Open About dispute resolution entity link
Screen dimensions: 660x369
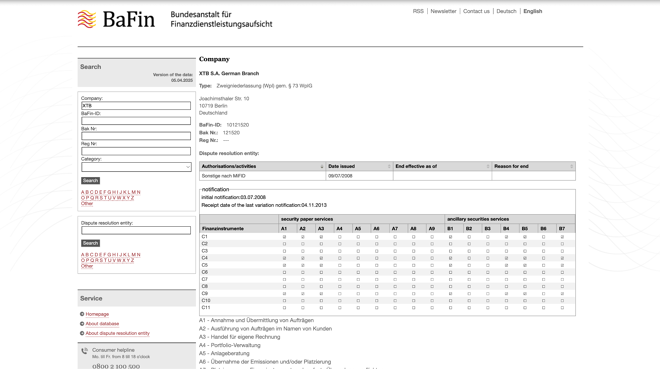pyautogui.click(x=117, y=333)
